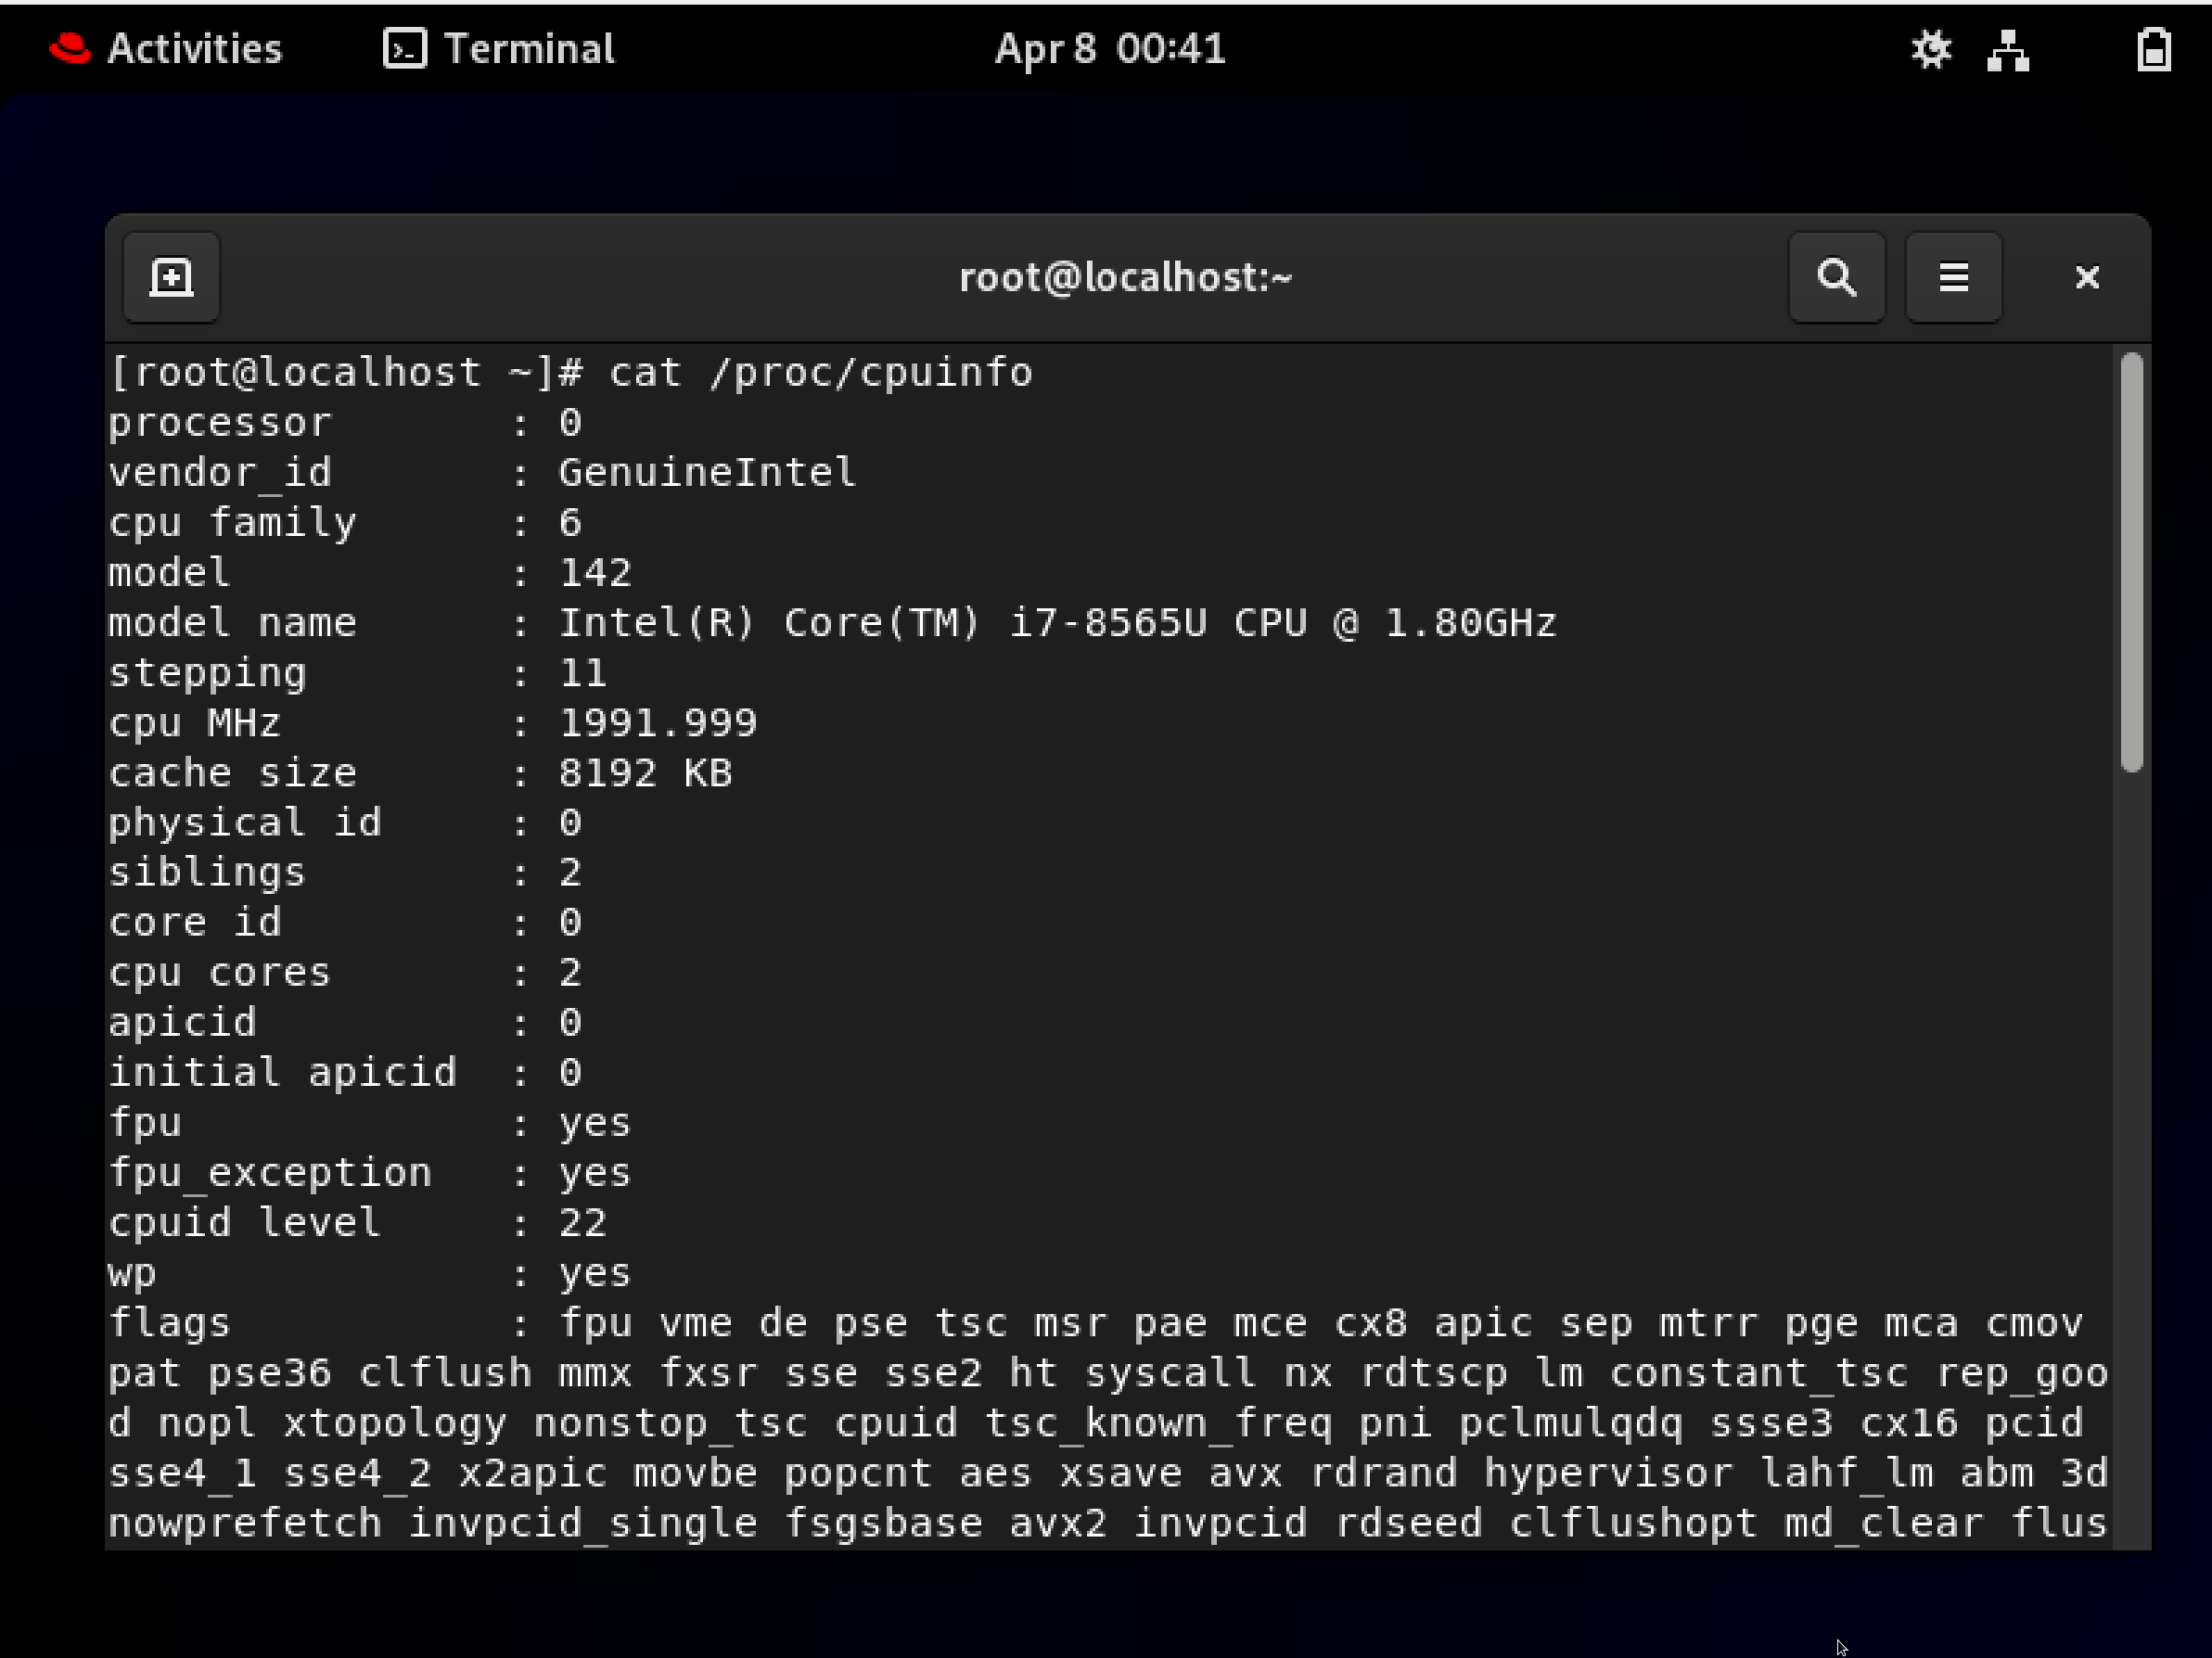Click the label 'wp'

(x=132, y=1275)
